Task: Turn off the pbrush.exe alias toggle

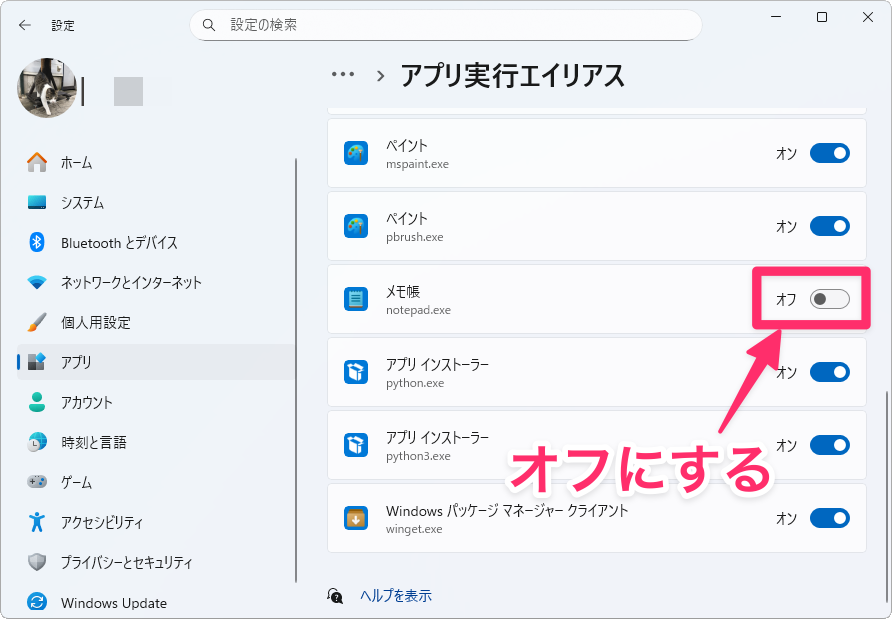Action: (x=829, y=226)
